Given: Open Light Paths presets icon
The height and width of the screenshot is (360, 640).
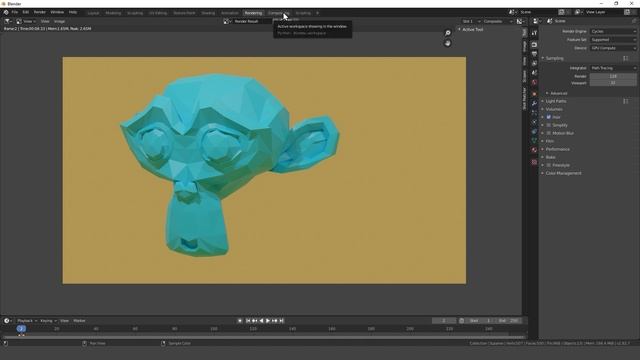Looking at the screenshot, I should click(626, 101).
